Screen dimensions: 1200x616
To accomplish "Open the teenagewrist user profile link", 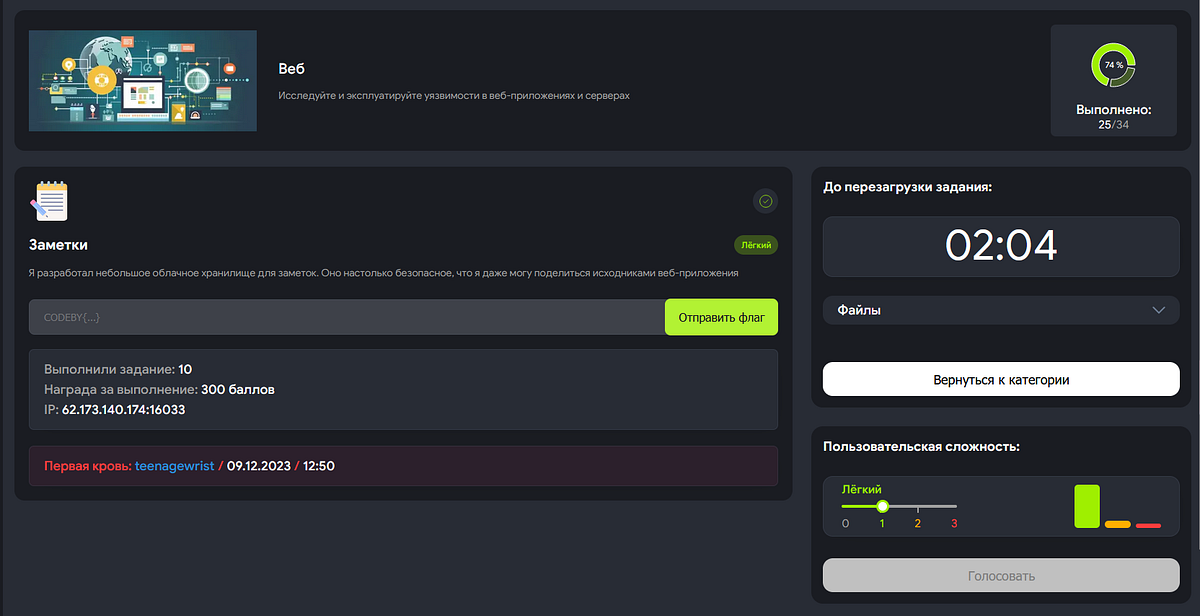I will (173, 465).
